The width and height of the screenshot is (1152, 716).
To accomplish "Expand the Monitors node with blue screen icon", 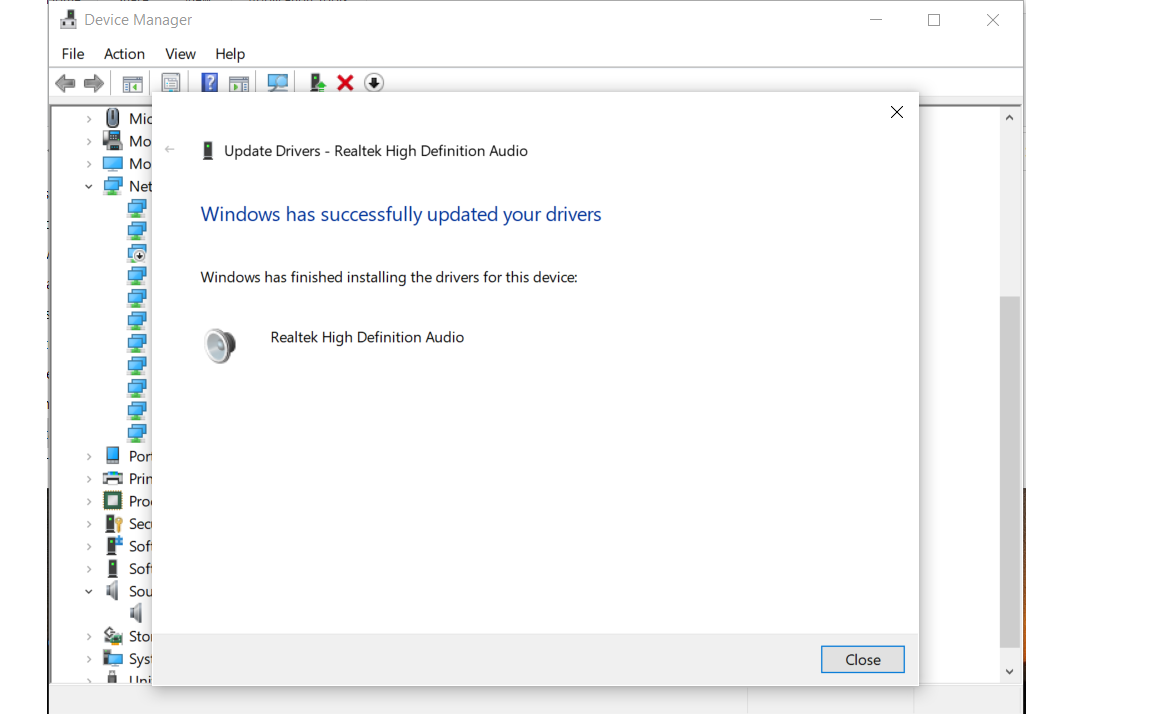I will click(89, 164).
